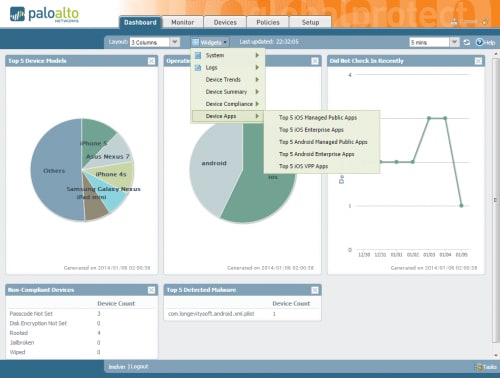Click the Others pie chart slice
This screenshot has width=500, height=378.
[x=53, y=171]
